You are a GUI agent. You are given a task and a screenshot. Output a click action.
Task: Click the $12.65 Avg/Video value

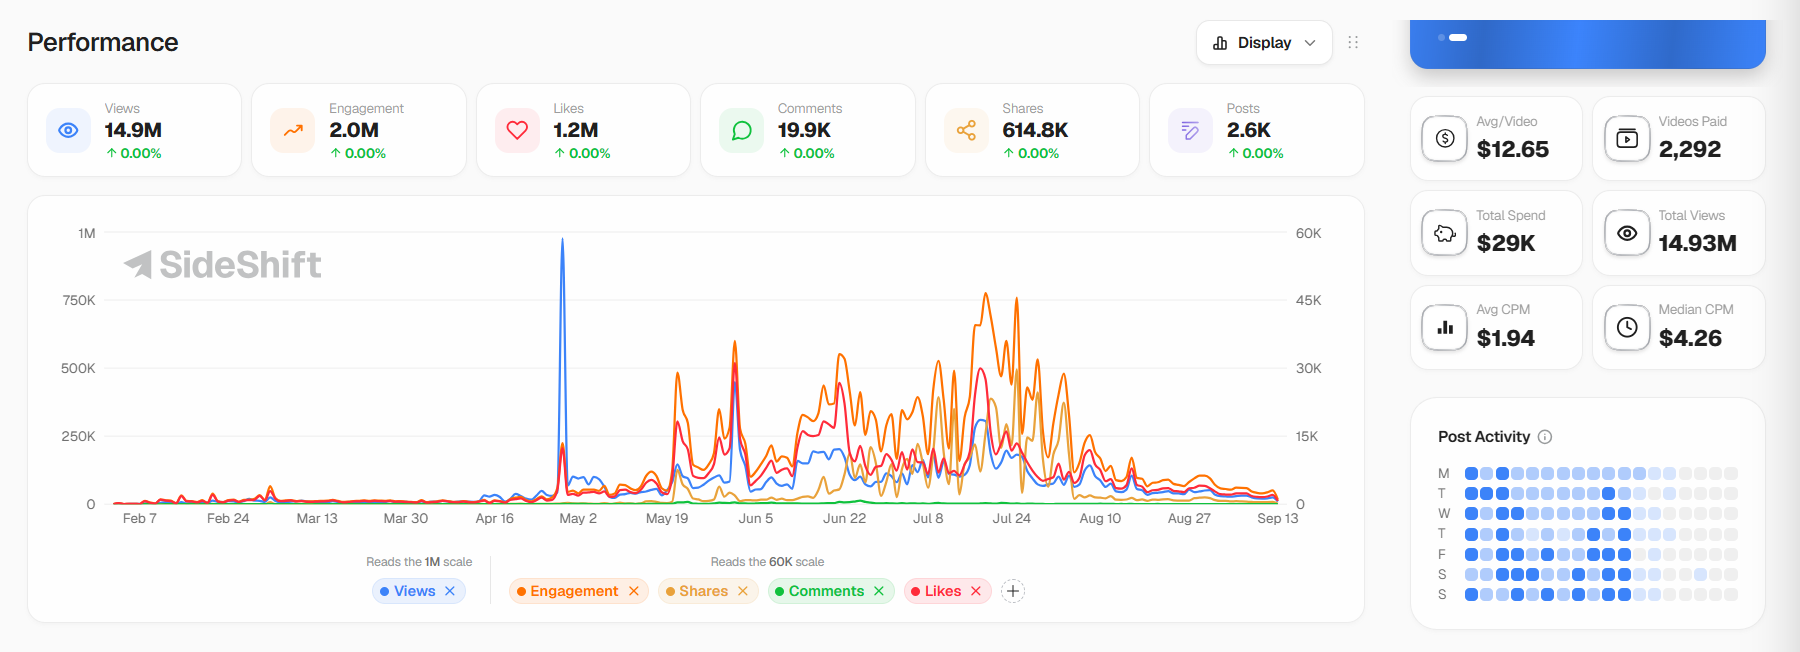pyautogui.click(x=1513, y=149)
